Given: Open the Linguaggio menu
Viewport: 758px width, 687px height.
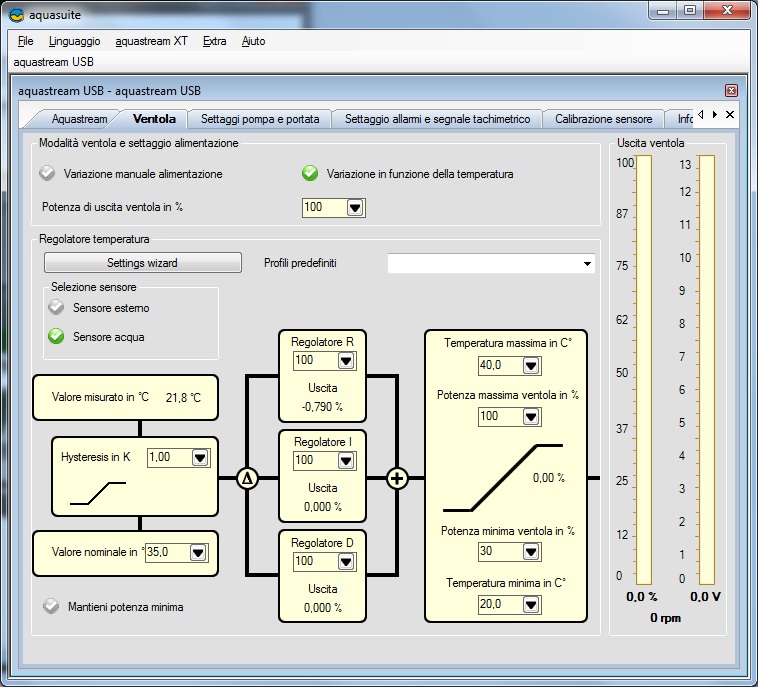Looking at the screenshot, I should coord(74,41).
